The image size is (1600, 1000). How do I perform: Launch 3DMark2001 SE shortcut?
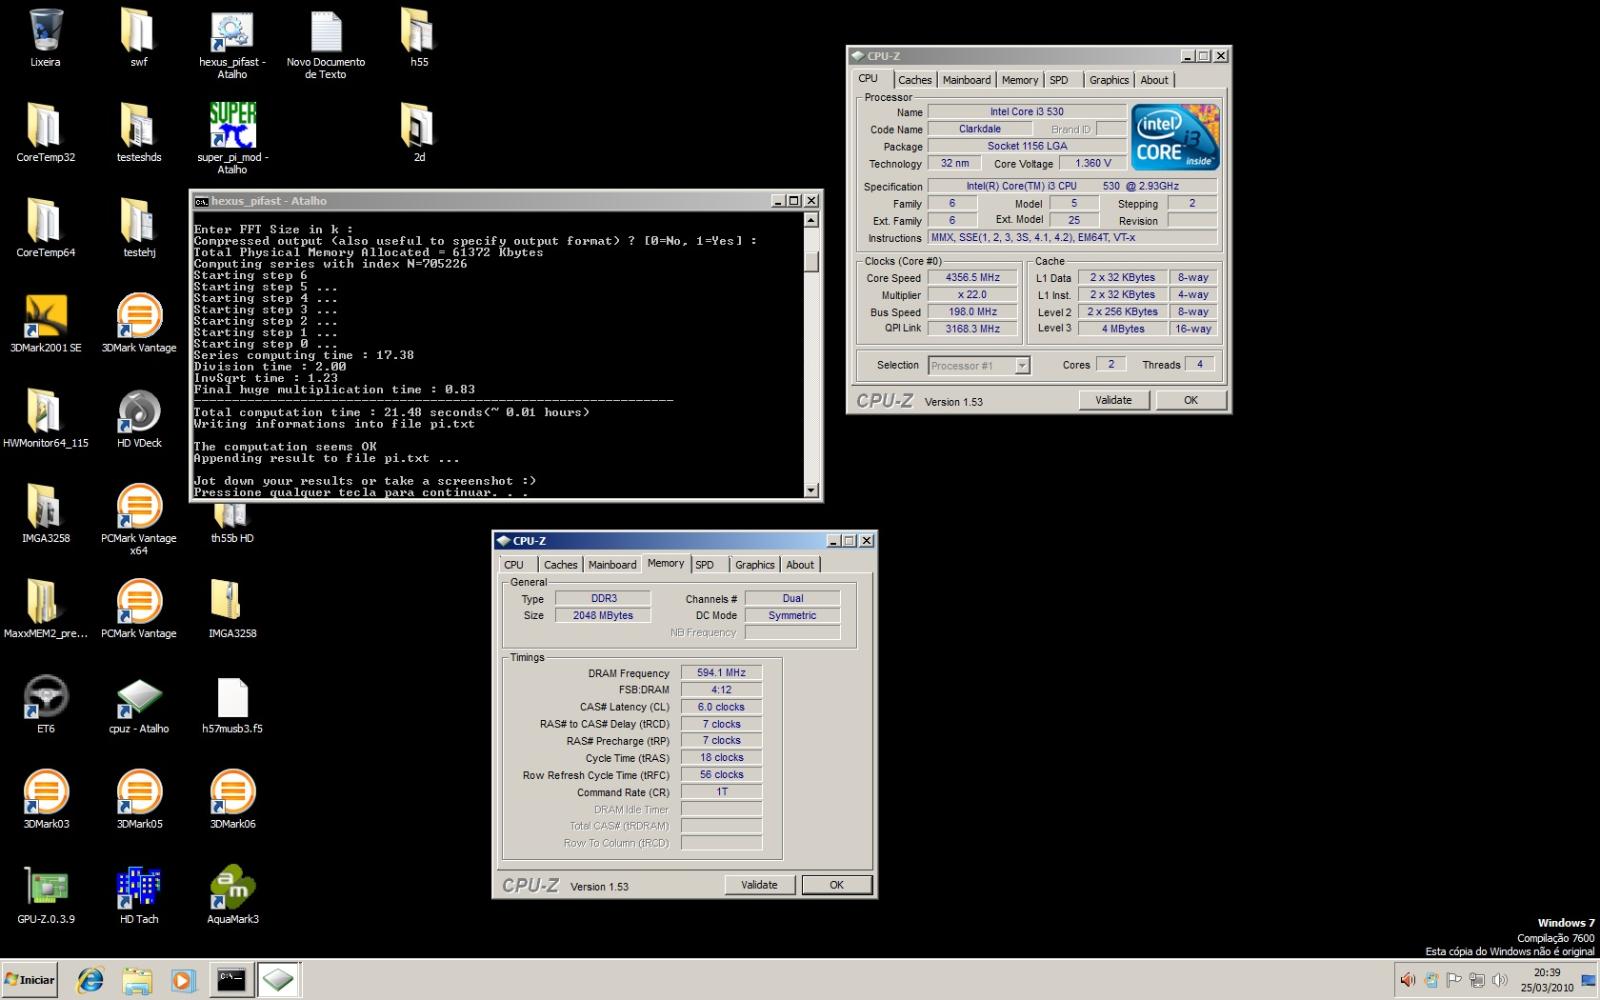[x=45, y=323]
